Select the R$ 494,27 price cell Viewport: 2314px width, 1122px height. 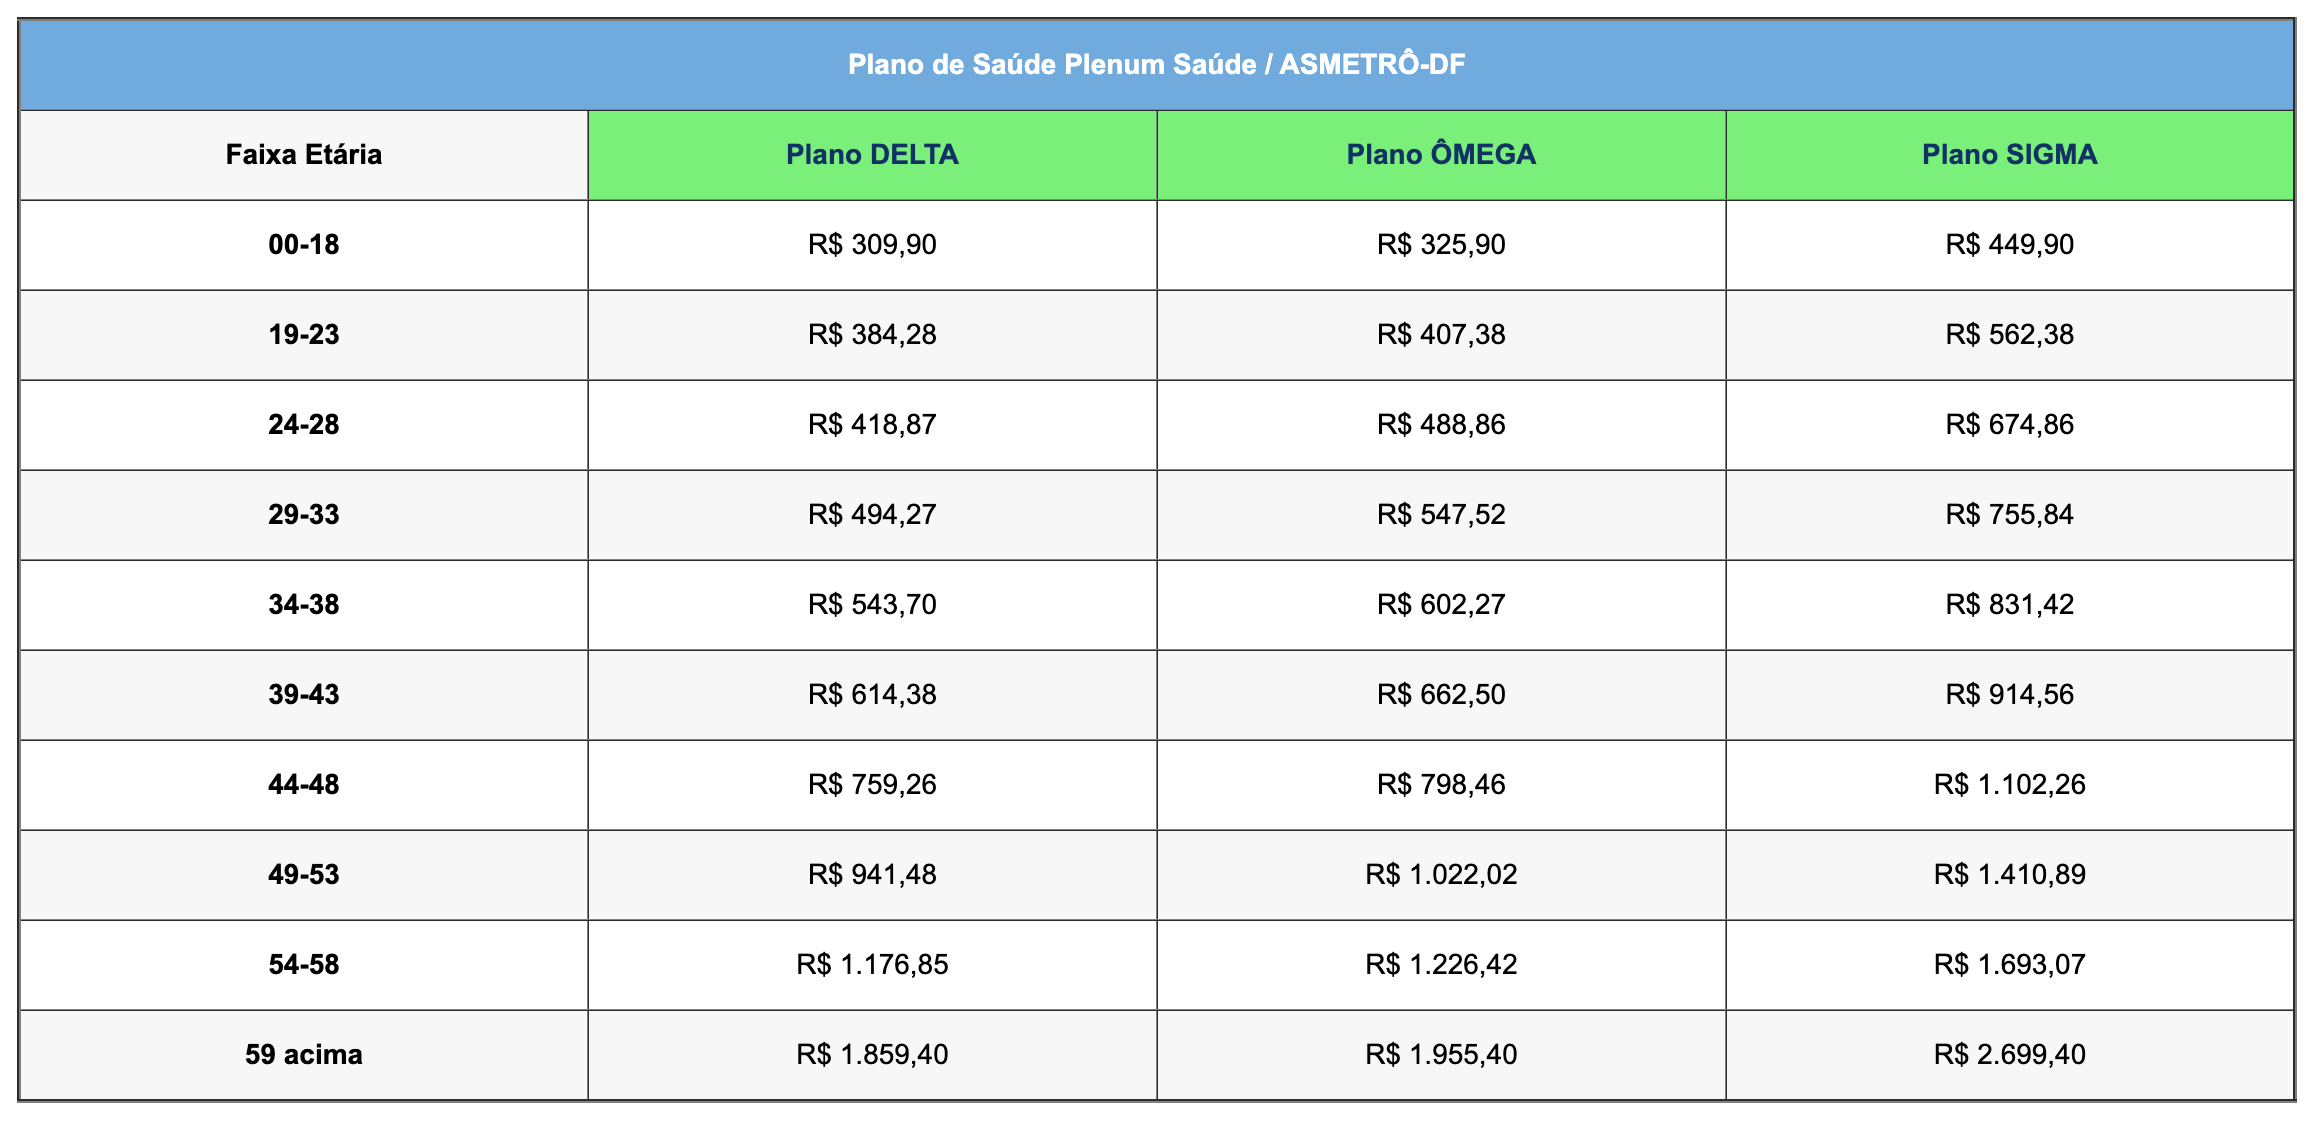pyautogui.click(x=872, y=515)
